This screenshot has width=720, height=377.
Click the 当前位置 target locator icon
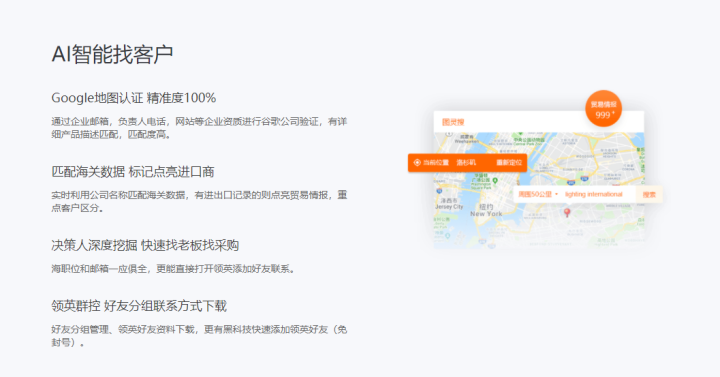pos(417,163)
